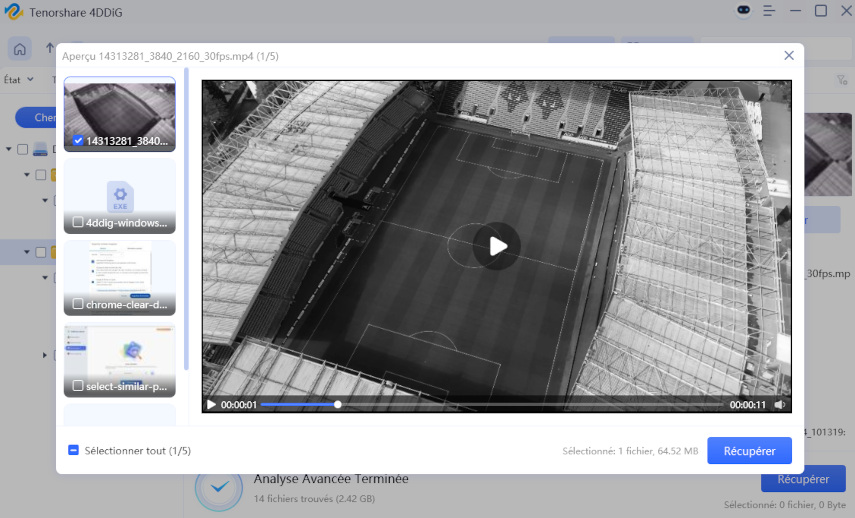Close the Aperçu preview dialog
855x518 pixels.
[789, 56]
